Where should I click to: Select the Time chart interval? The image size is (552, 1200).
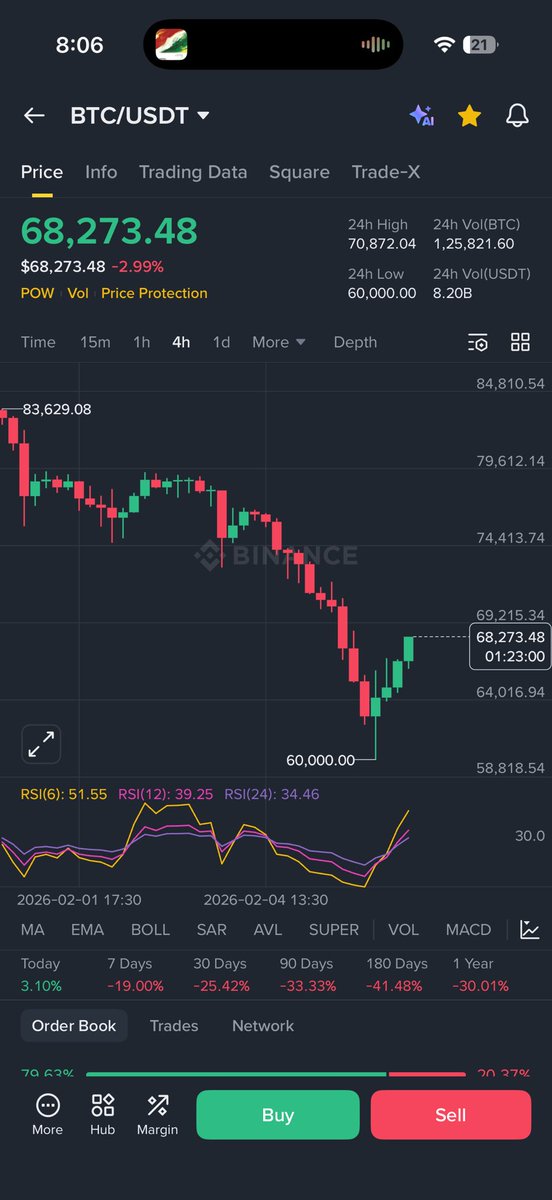(38, 342)
